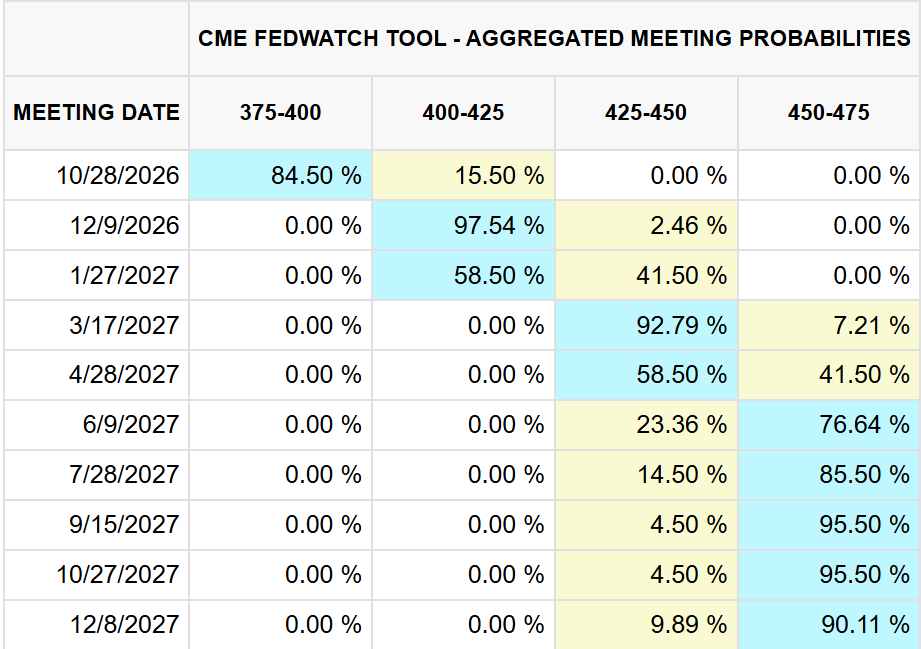
Task: Click the 450-475 column header
Action: 829,112
